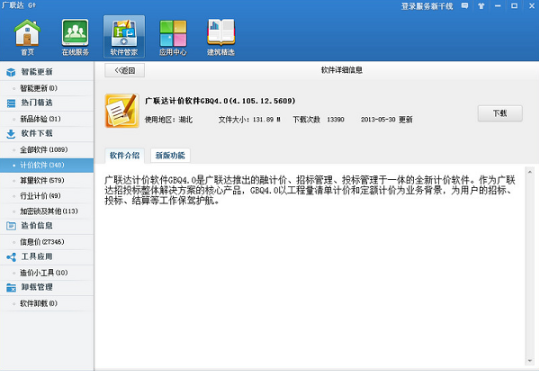The height and width of the screenshot is (371, 539).
Task: Click the scrollbar down arrow in description
Action: pos(530,361)
